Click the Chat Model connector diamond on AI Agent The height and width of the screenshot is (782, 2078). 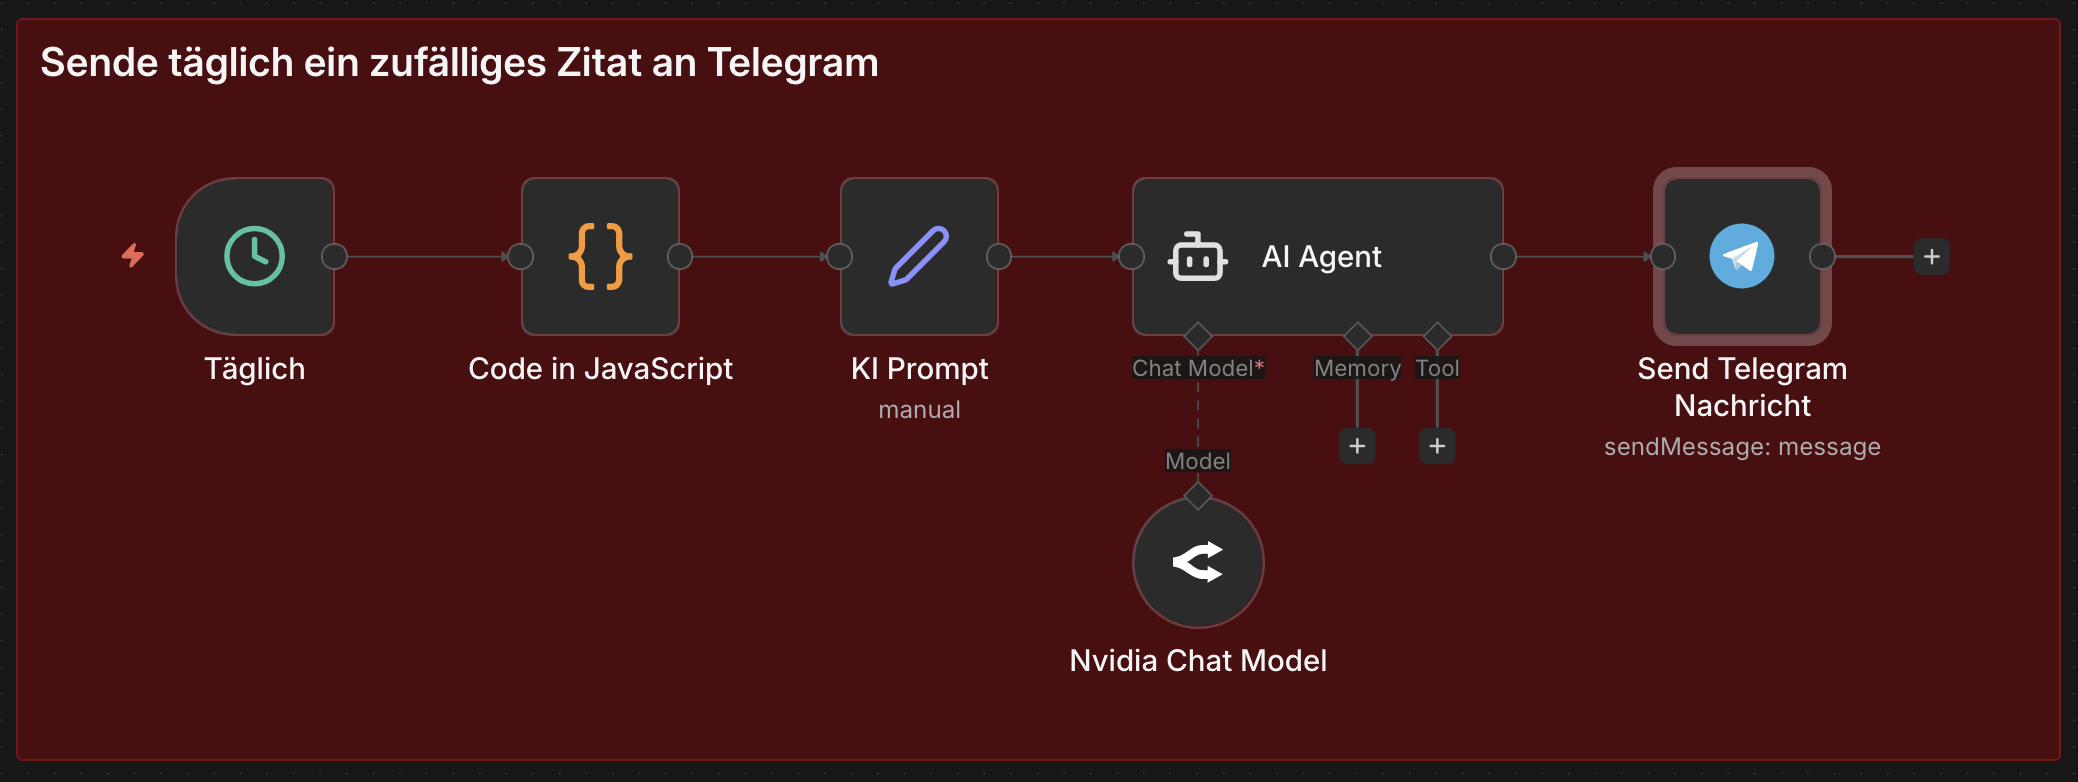(1198, 335)
